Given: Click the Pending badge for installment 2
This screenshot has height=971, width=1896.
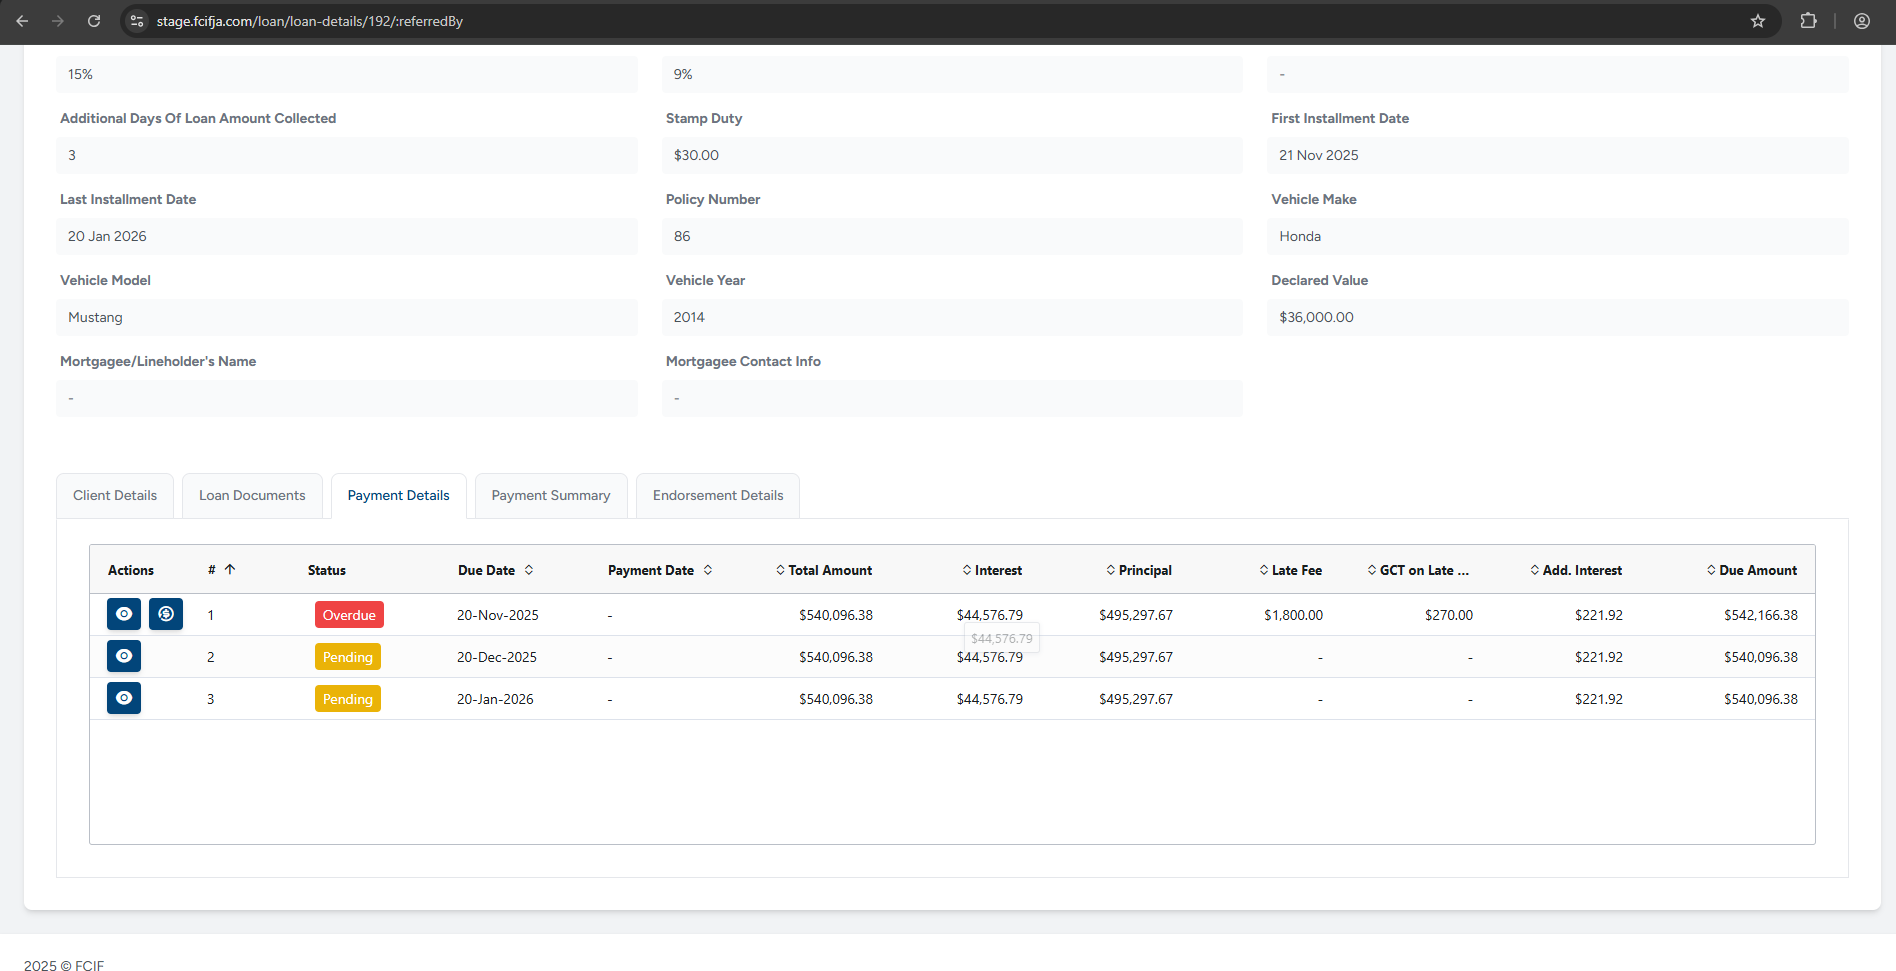Looking at the screenshot, I should [347, 657].
